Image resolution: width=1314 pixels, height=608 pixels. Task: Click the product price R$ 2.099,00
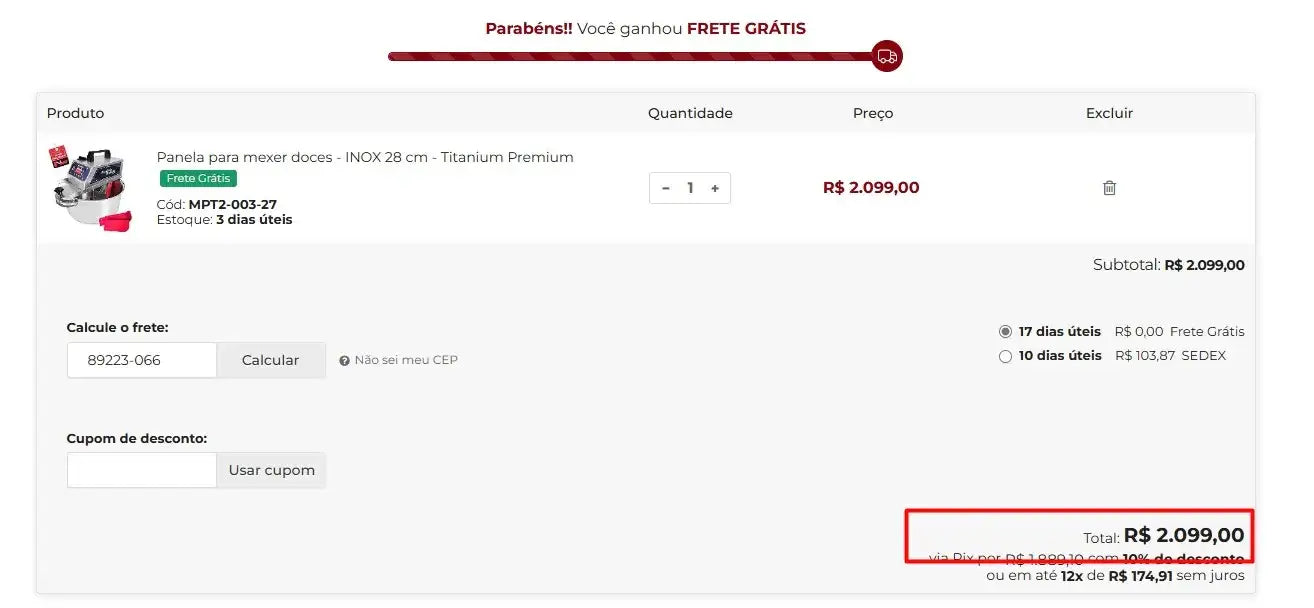871,187
